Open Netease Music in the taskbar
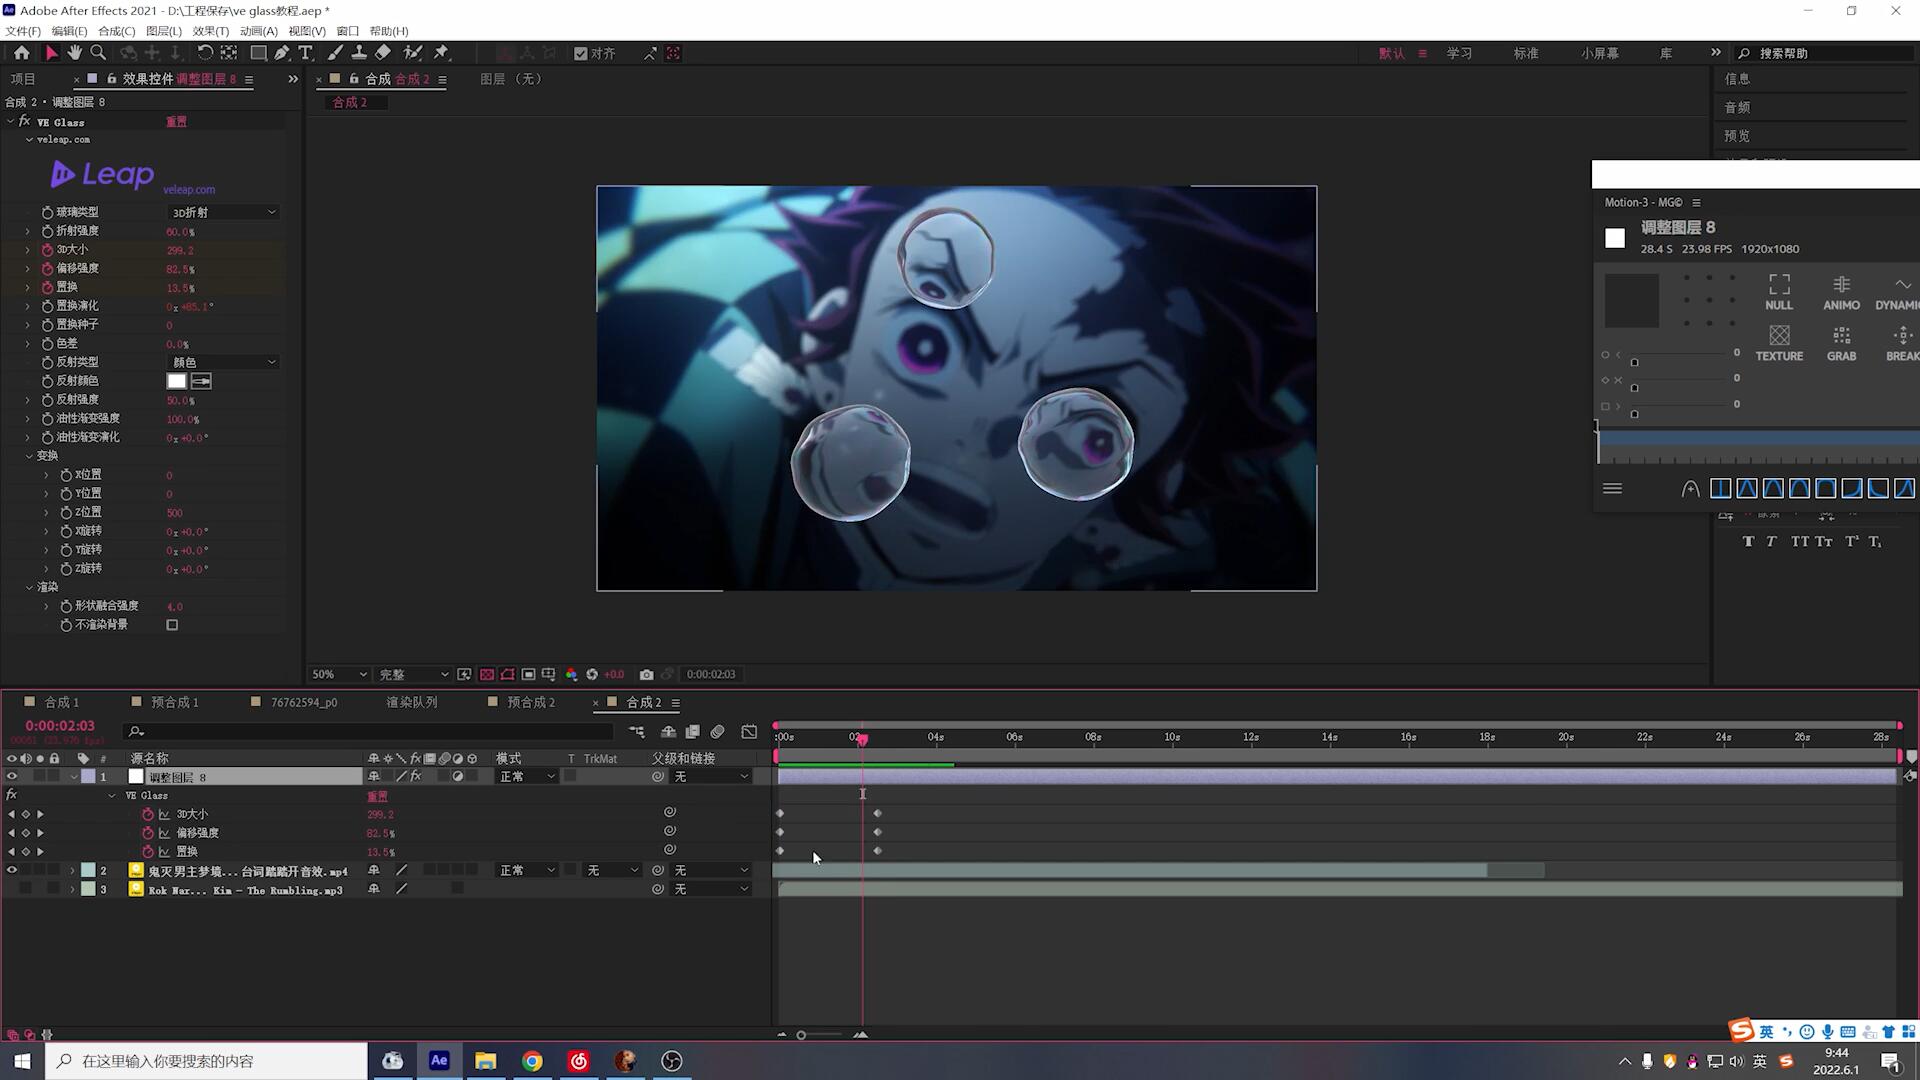 click(578, 1061)
